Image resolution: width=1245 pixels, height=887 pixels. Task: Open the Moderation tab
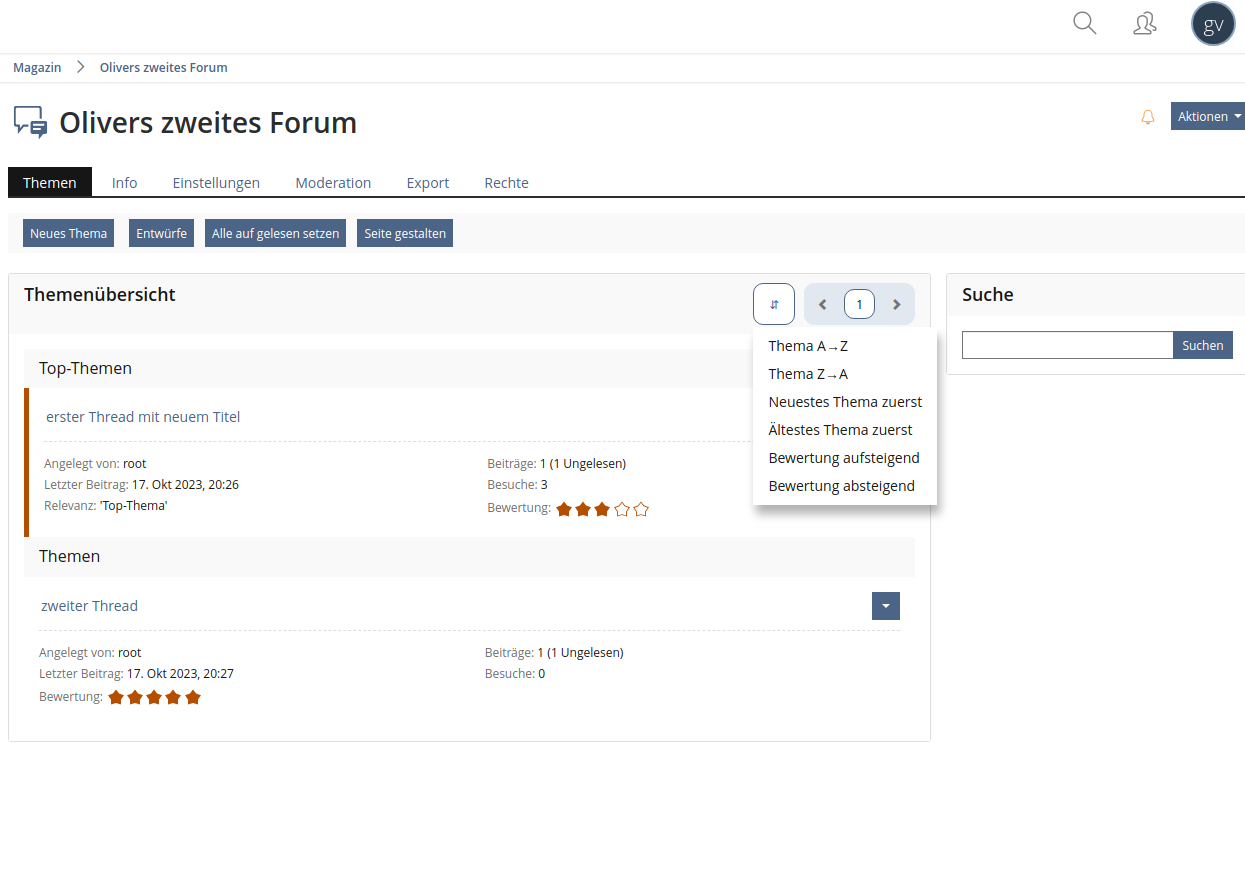point(333,183)
